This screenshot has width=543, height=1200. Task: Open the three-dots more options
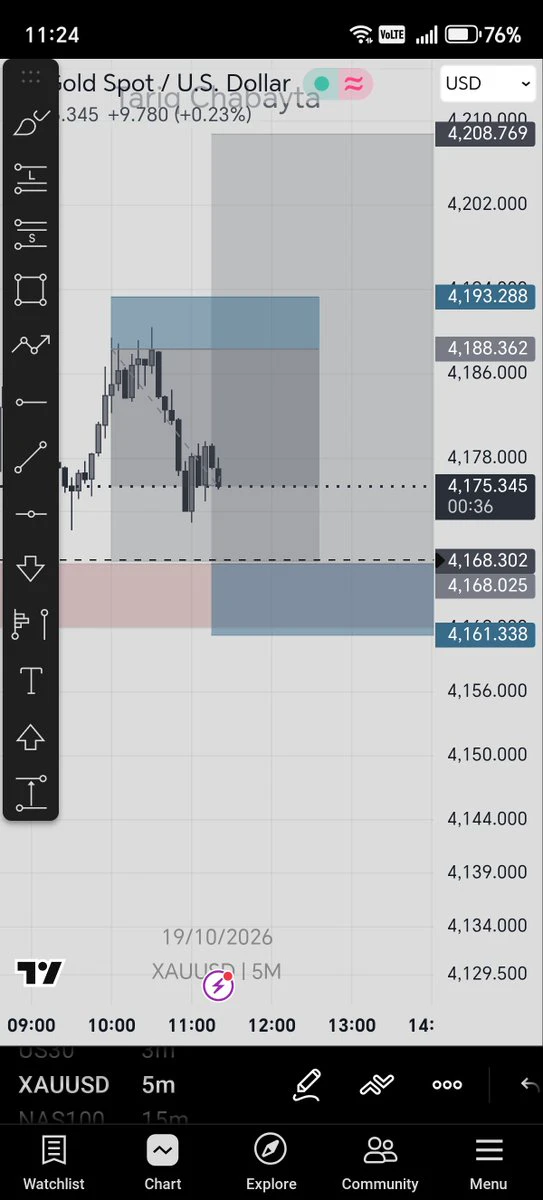(x=447, y=1085)
